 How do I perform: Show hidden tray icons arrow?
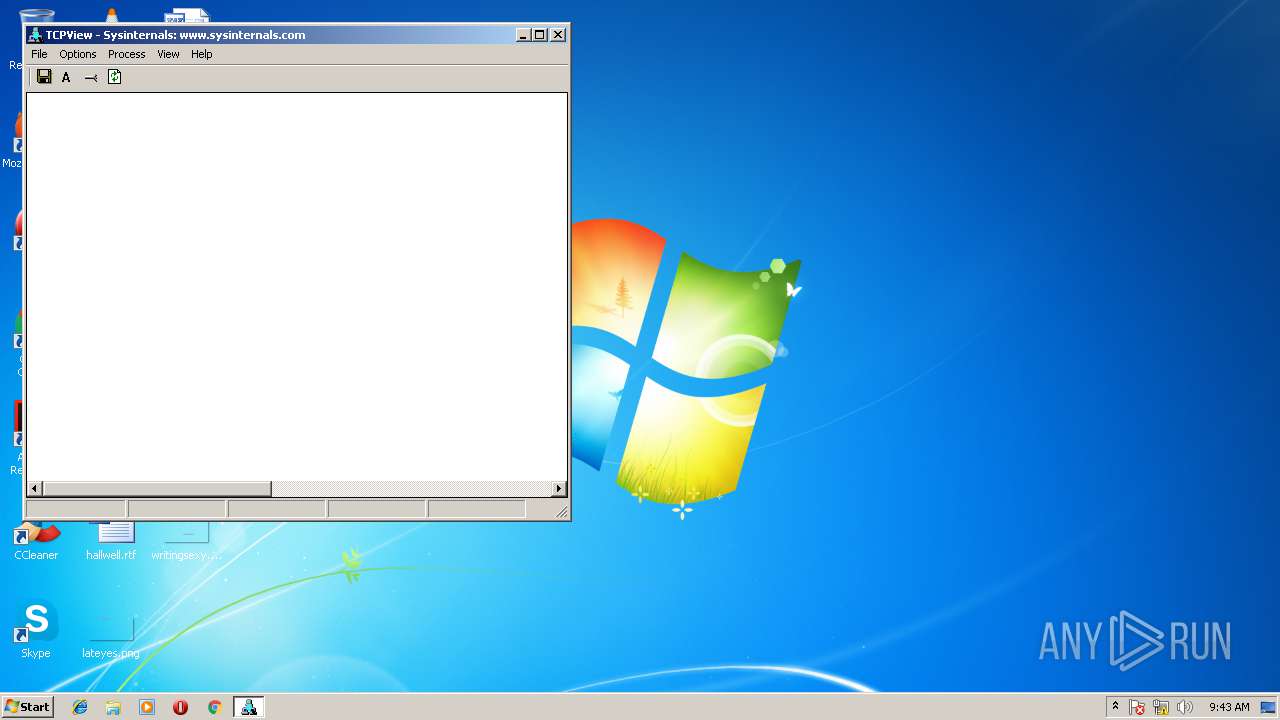1115,707
